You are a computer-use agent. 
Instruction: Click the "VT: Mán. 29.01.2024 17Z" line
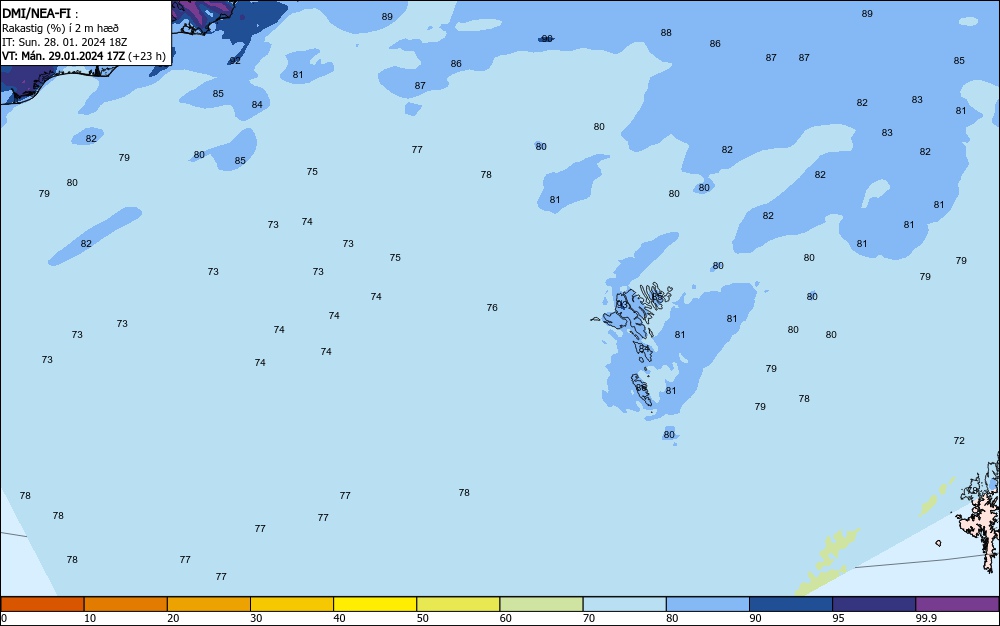coord(63,56)
